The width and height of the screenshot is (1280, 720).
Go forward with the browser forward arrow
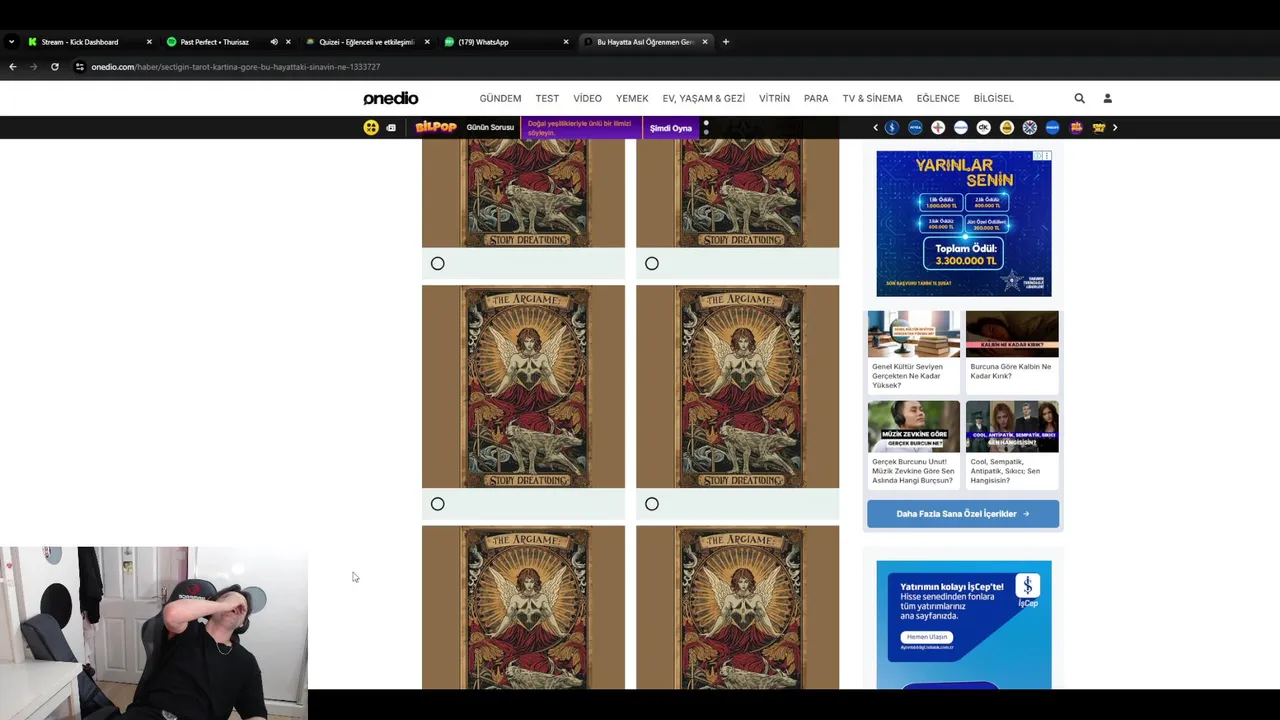pos(33,67)
